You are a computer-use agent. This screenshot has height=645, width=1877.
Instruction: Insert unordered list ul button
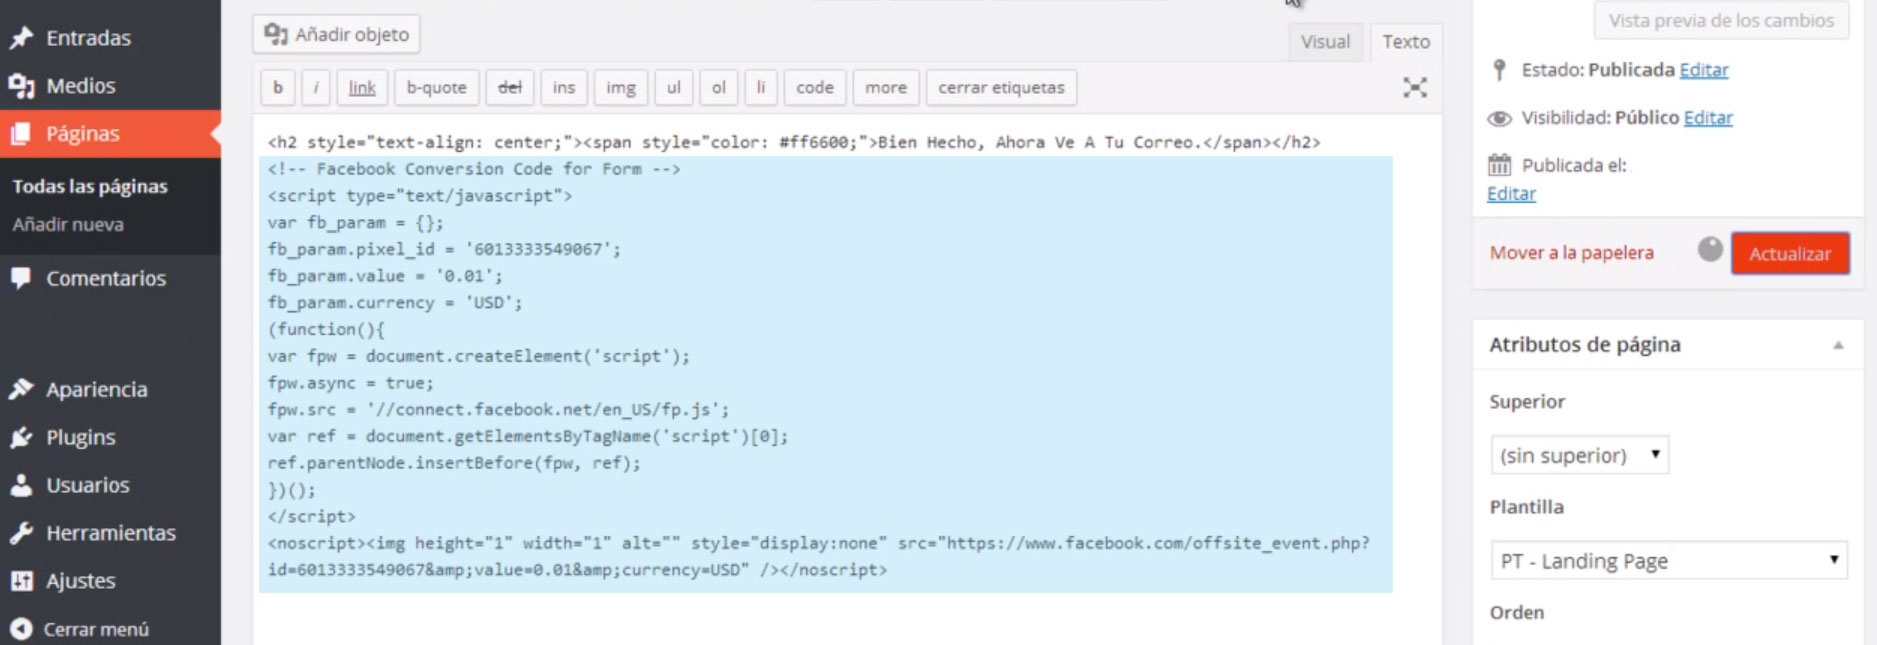point(674,88)
